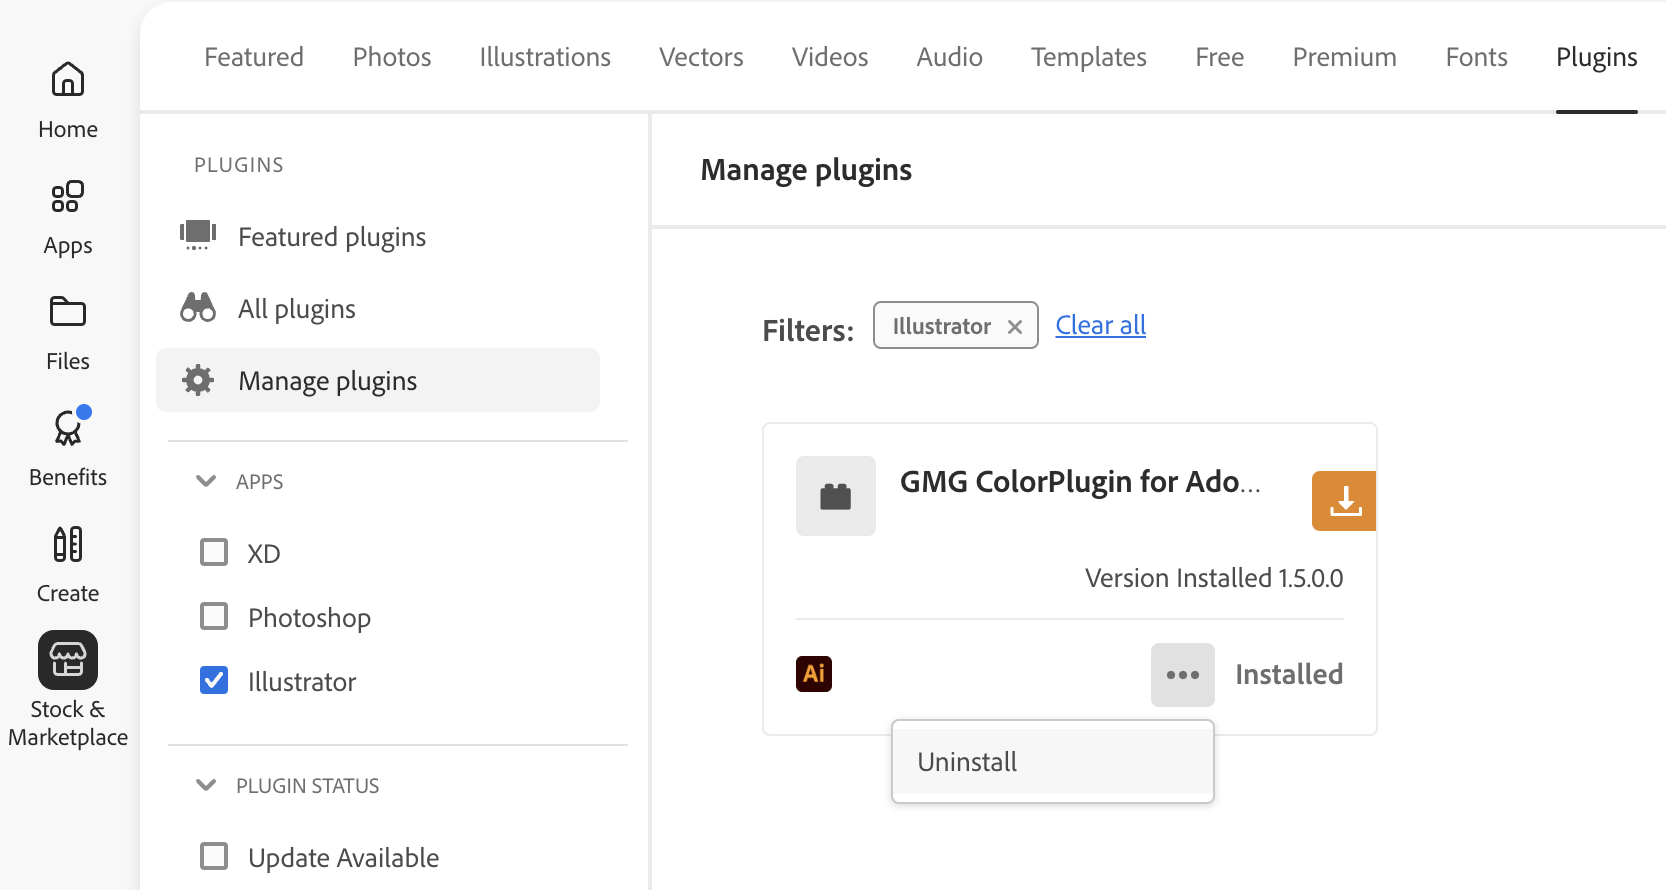This screenshot has width=1666, height=890.
Task: Choose Uninstall from the popup menu
Action: [x=1053, y=762]
